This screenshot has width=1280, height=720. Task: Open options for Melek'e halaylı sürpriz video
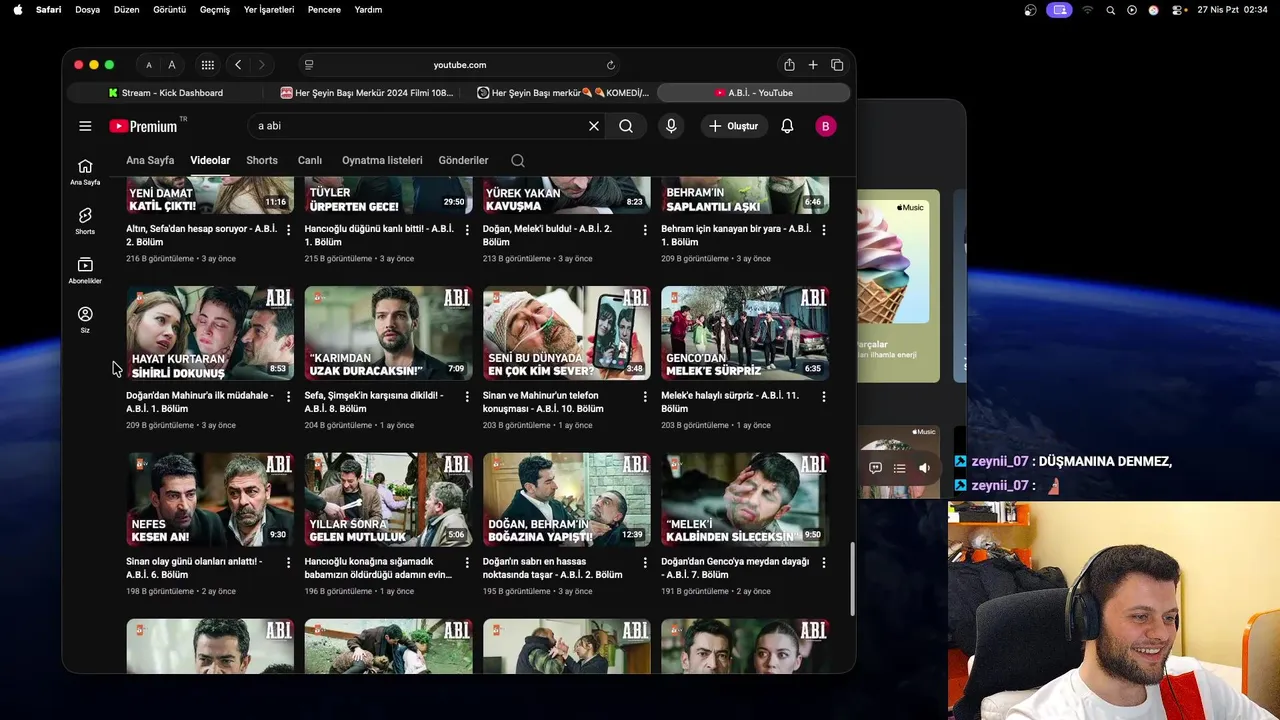[x=824, y=397]
